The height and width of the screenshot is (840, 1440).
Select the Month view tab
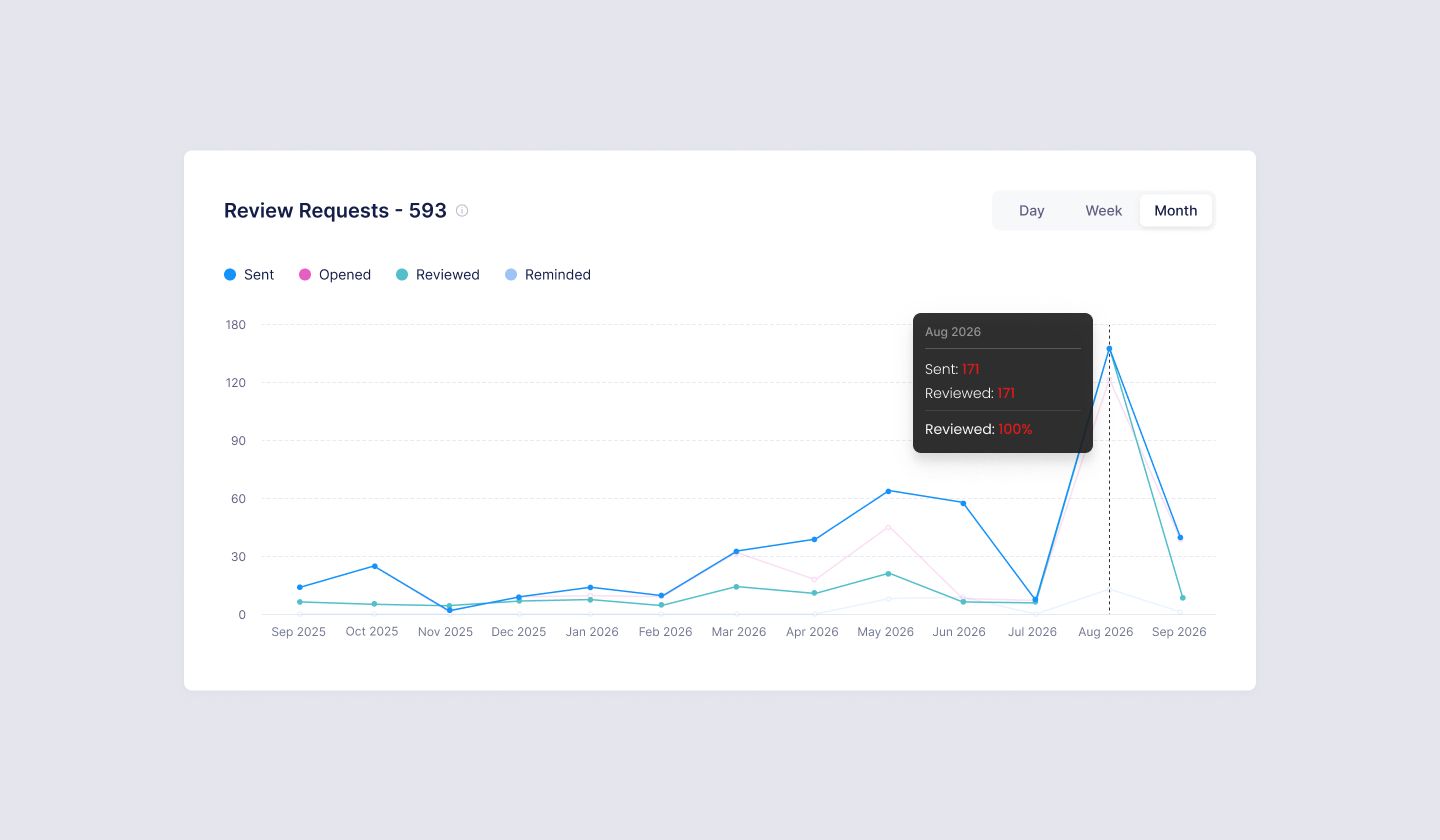pos(1176,211)
